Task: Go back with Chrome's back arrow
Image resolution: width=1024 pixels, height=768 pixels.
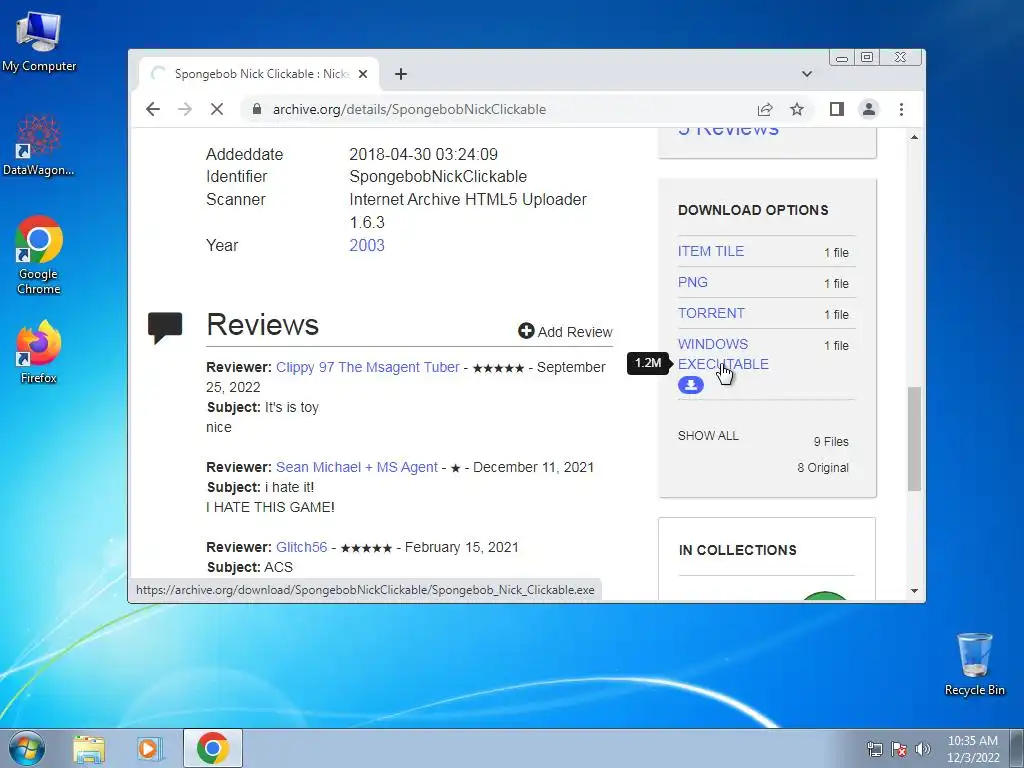Action: coord(153,109)
